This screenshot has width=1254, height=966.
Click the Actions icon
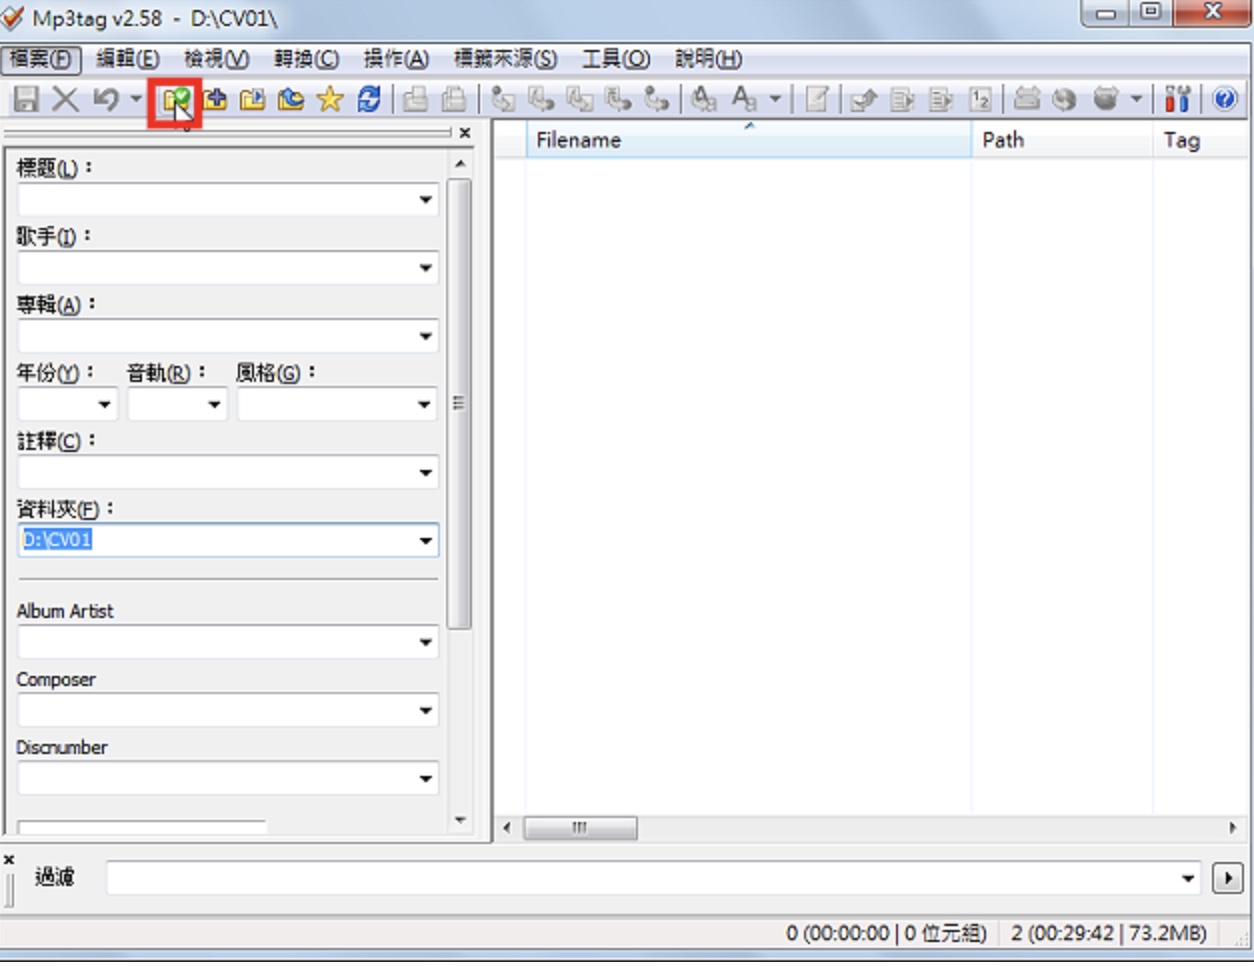point(704,99)
